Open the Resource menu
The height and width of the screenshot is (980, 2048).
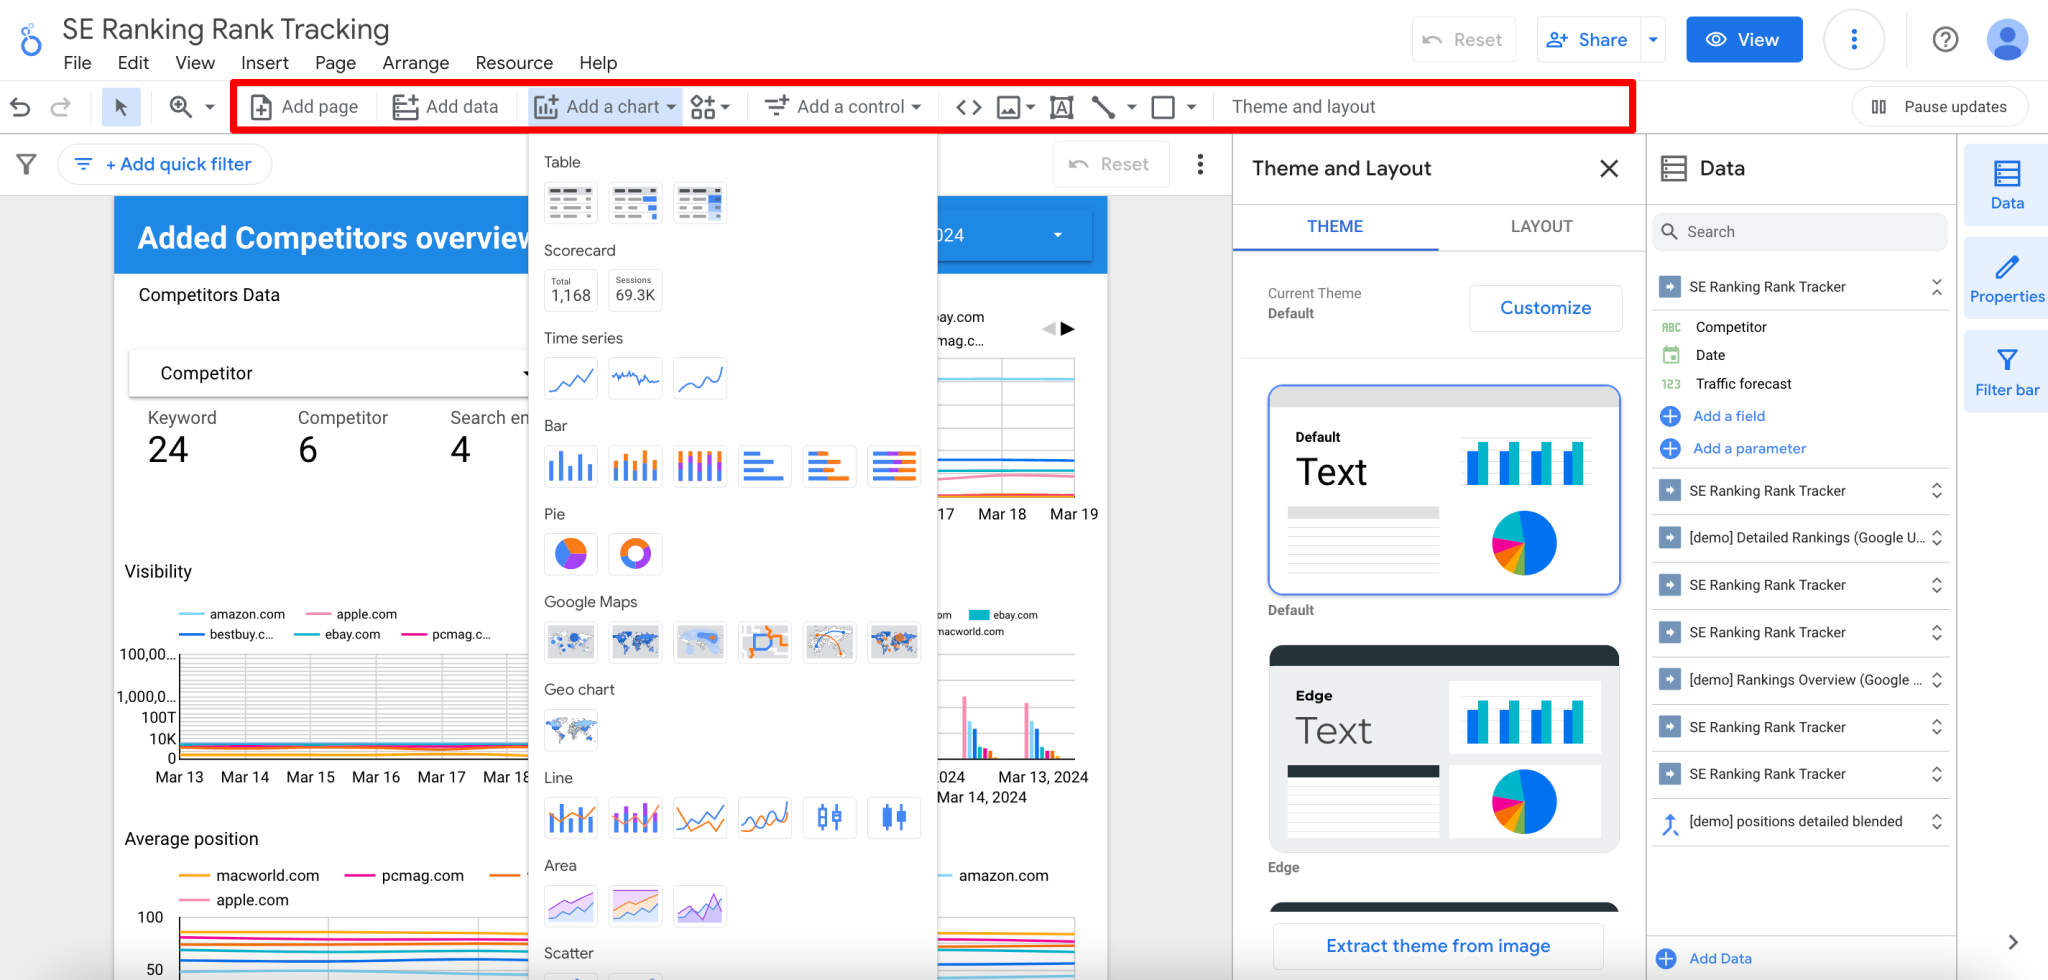(514, 62)
